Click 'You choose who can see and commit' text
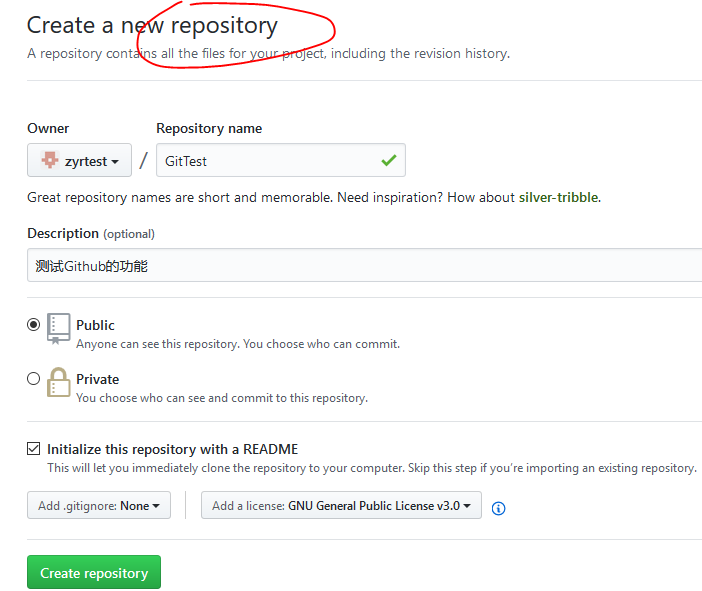 pyautogui.click(x=222, y=398)
